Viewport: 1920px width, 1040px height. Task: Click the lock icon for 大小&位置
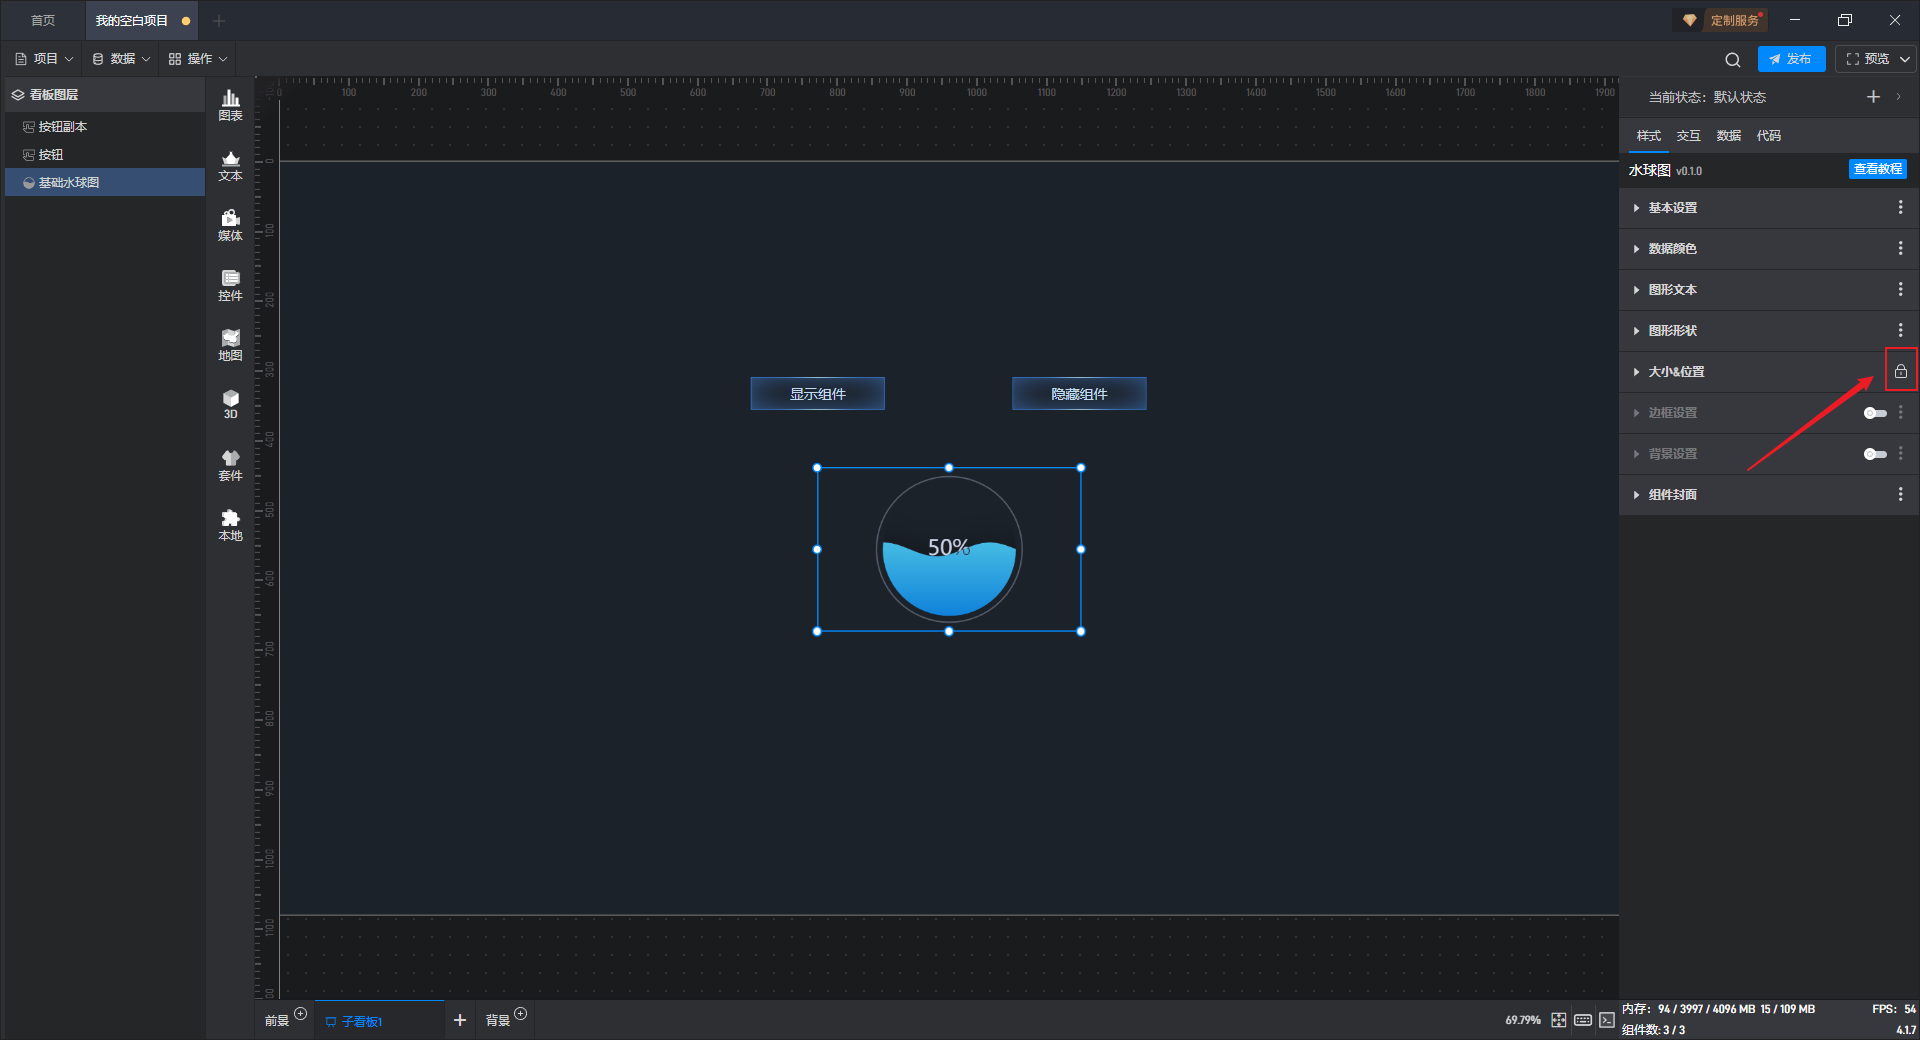point(1900,371)
